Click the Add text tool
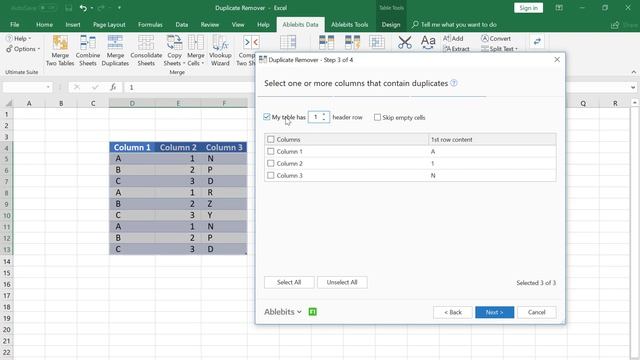Viewport: 640px width, 360px height. click(x=453, y=38)
